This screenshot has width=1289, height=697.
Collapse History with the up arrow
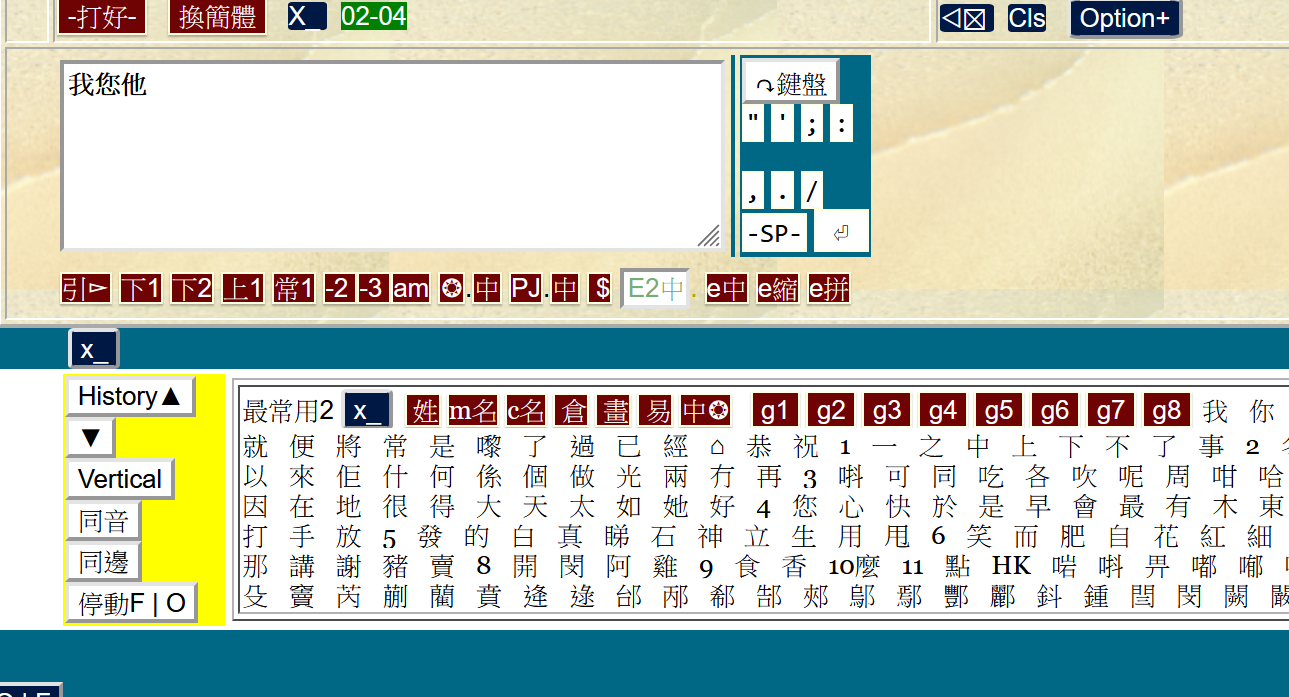(x=130, y=396)
